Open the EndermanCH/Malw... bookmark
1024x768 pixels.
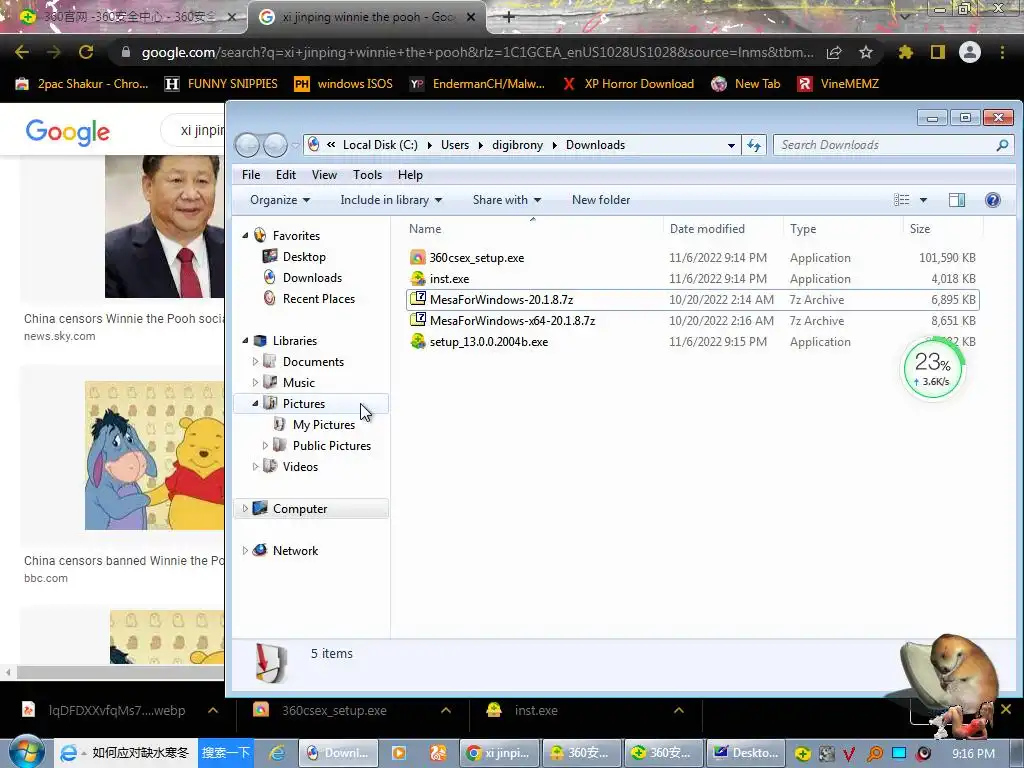477,84
